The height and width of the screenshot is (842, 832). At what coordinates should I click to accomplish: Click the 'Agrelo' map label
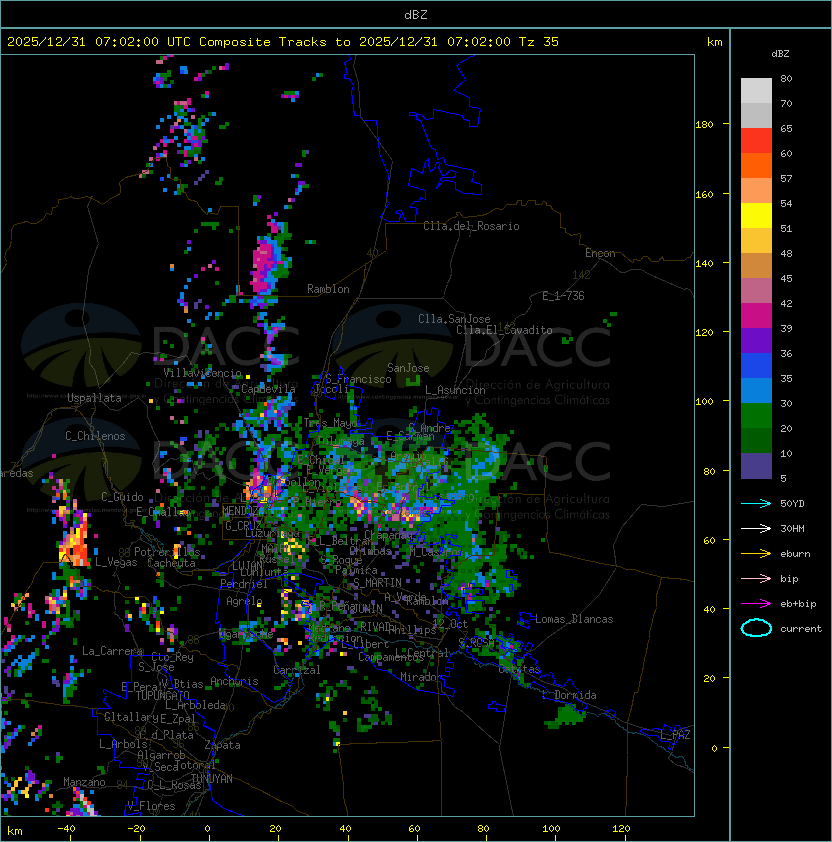point(244,601)
